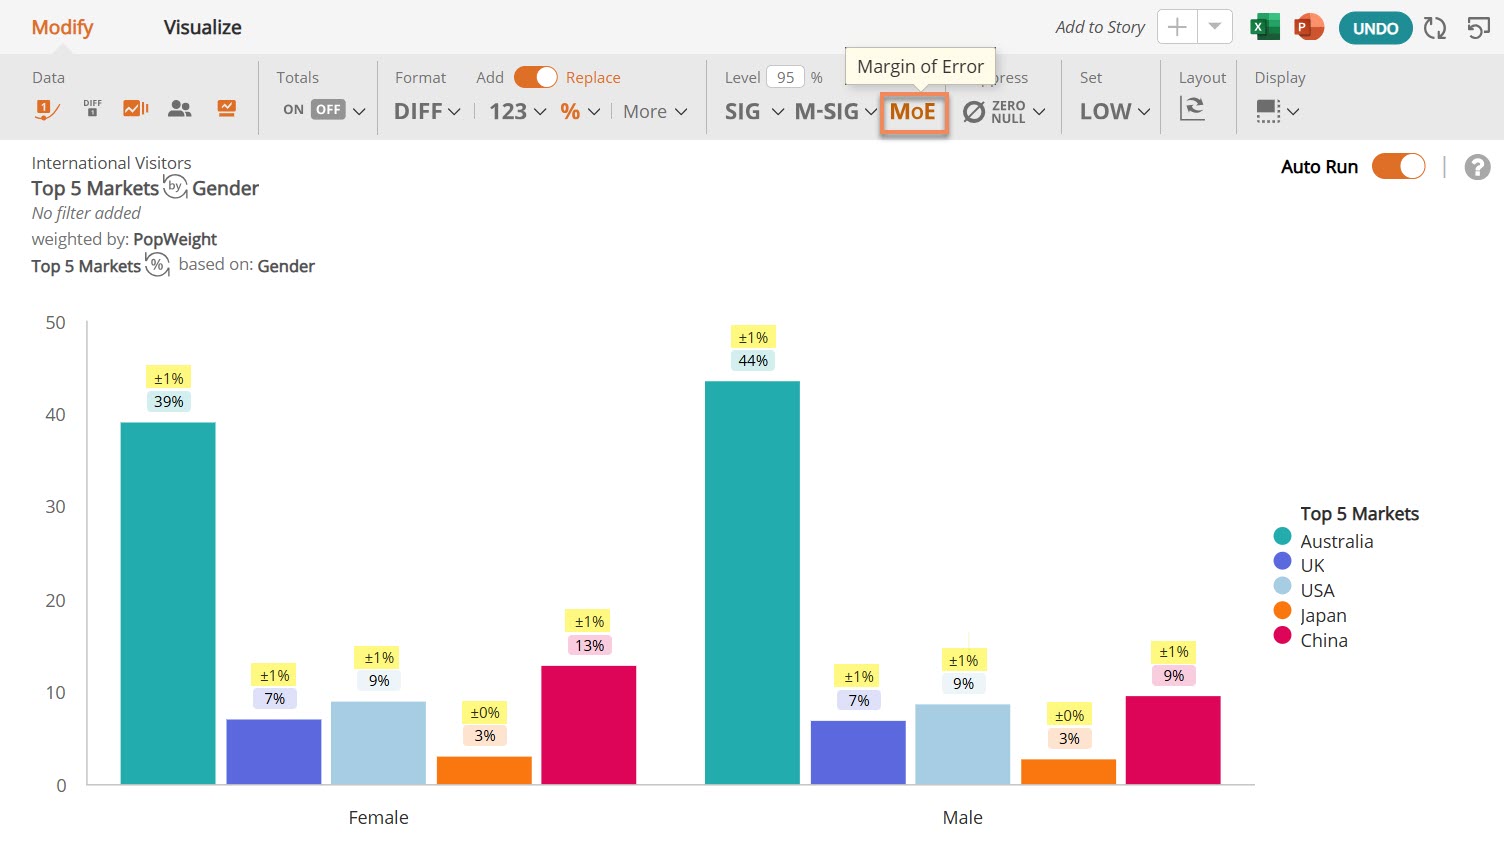Click Australia legend color dot
Viewport: 1504px width, 854px height.
1282,536
